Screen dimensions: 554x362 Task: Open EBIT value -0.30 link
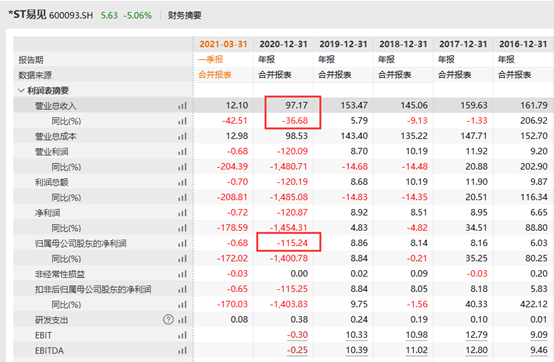297,335
